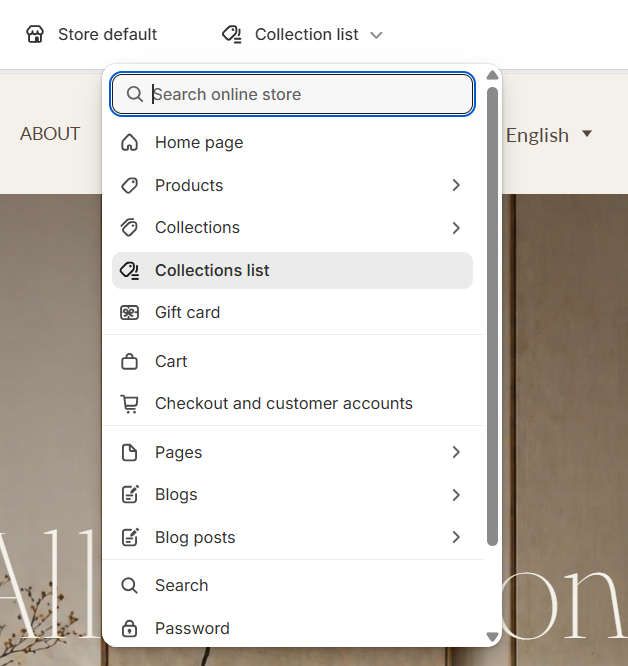Click ABOUT link in store preview
This screenshot has height=666, width=628.
tap(50, 134)
